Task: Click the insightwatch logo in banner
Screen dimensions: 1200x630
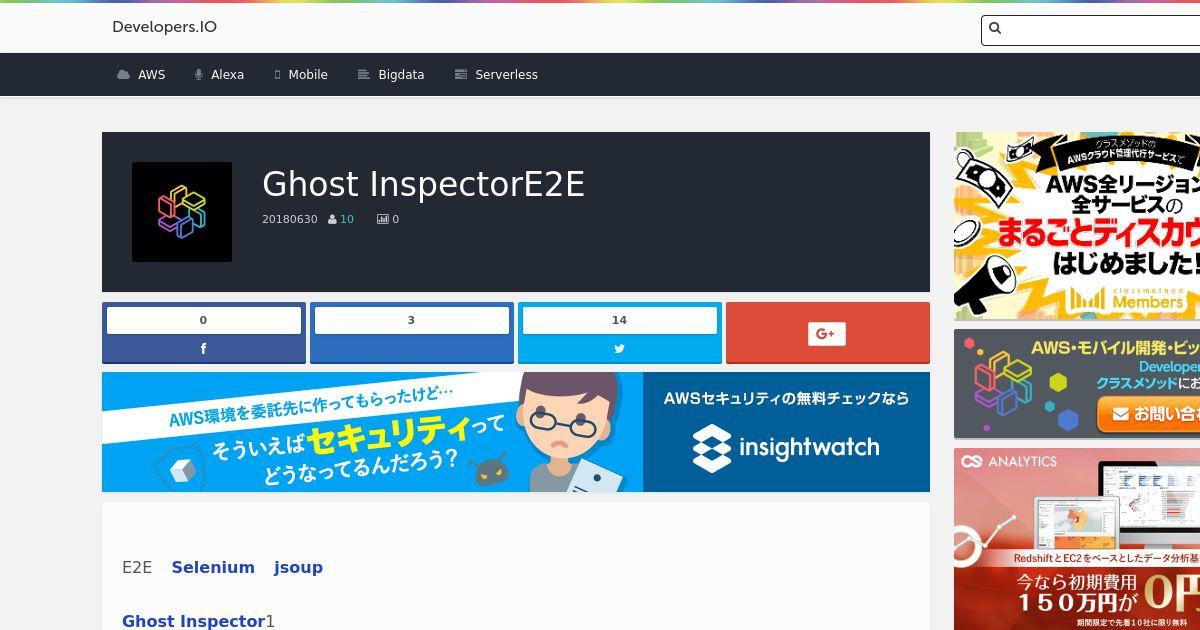Action: pyautogui.click(x=786, y=448)
